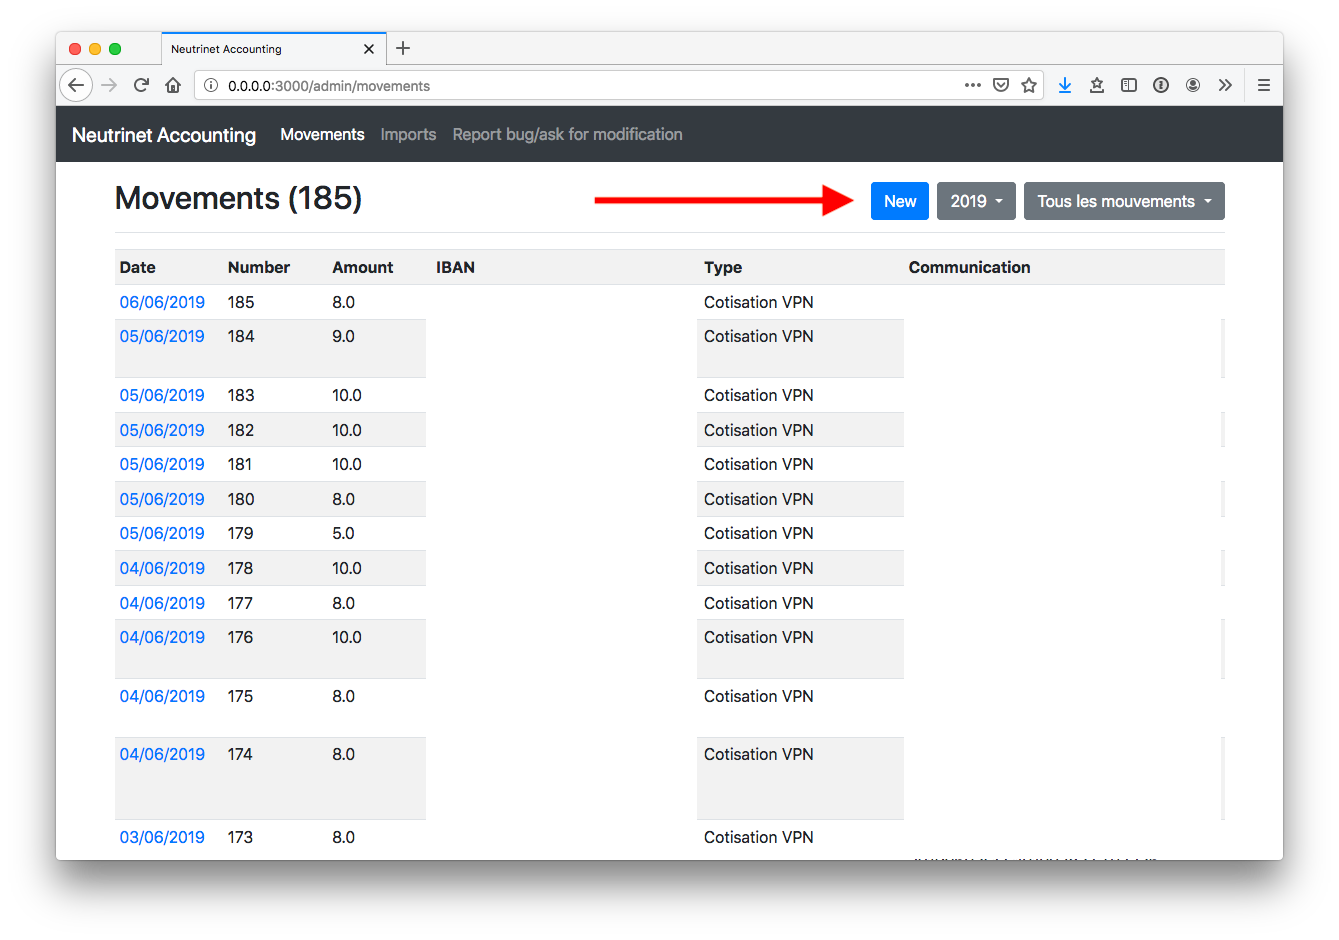Open the date link for movement 182
The width and height of the screenshot is (1339, 940).
[162, 430]
